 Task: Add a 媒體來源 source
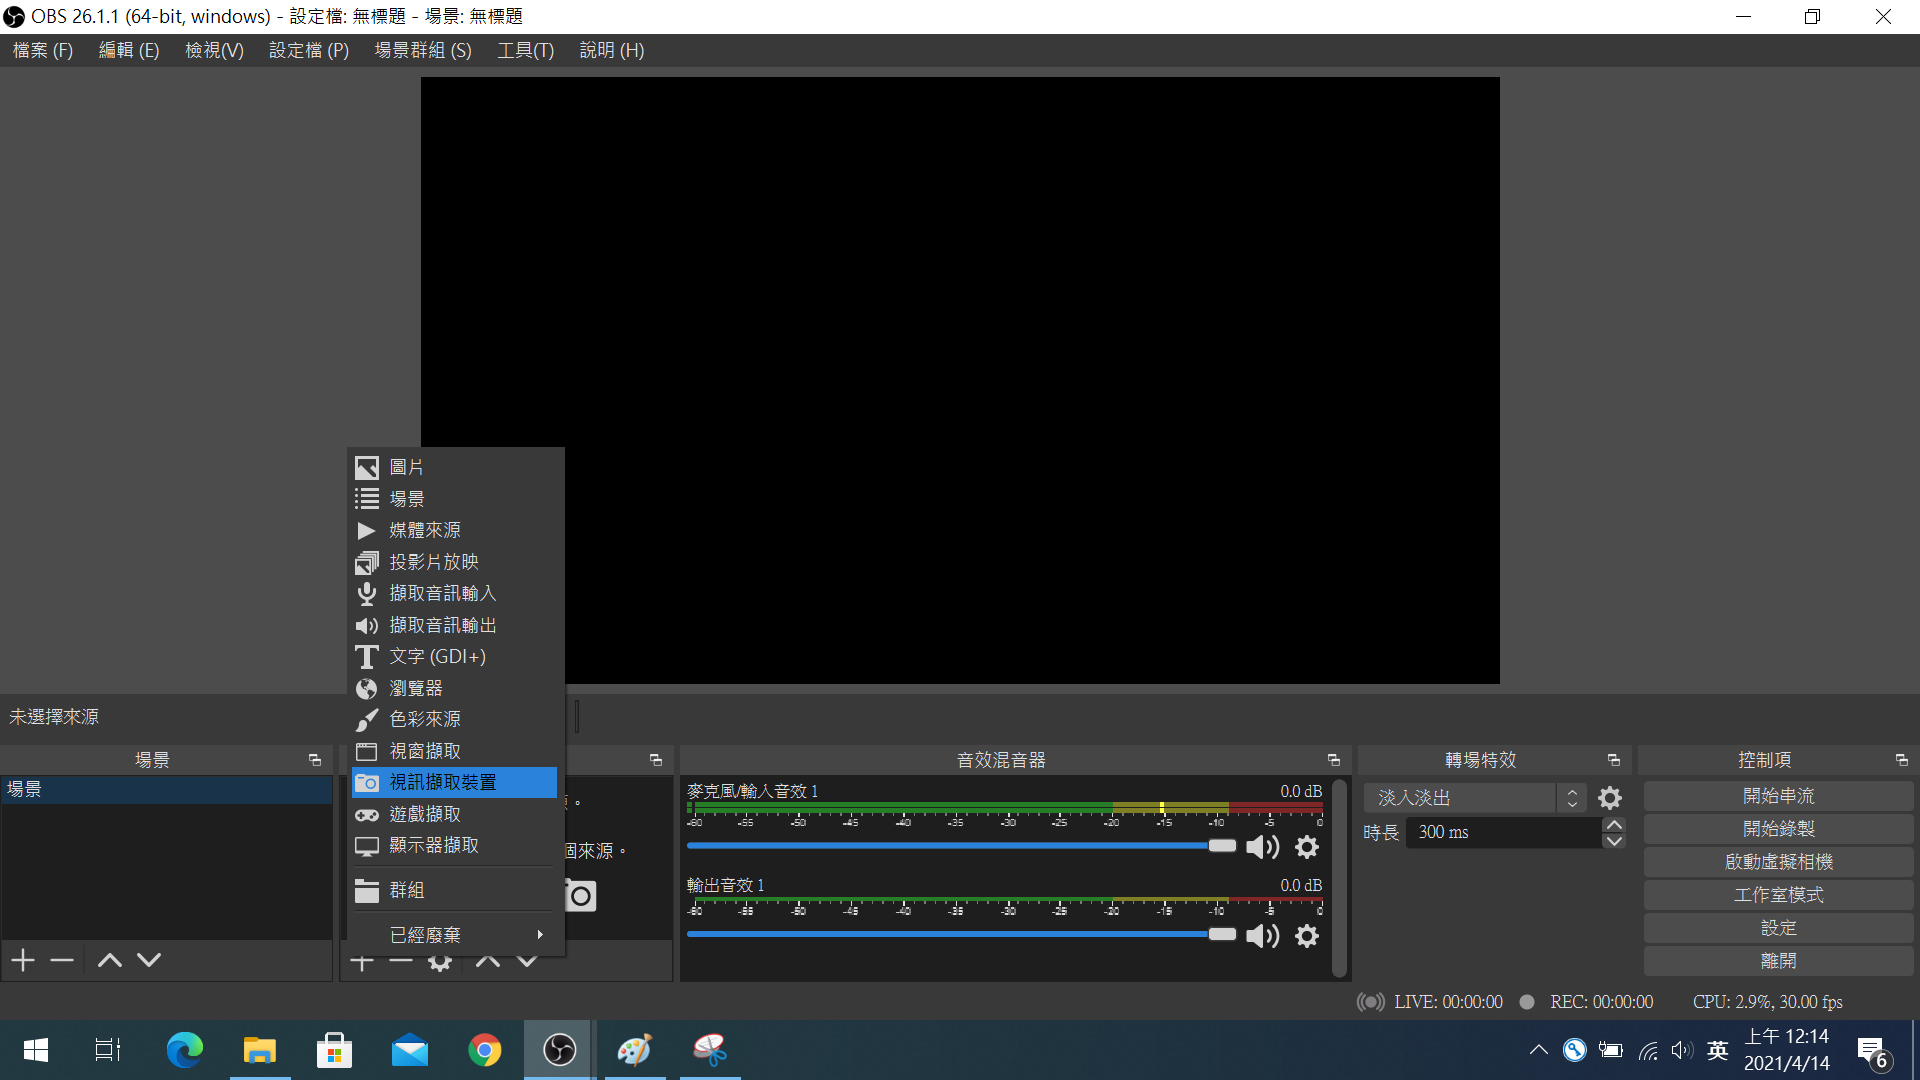425,530
